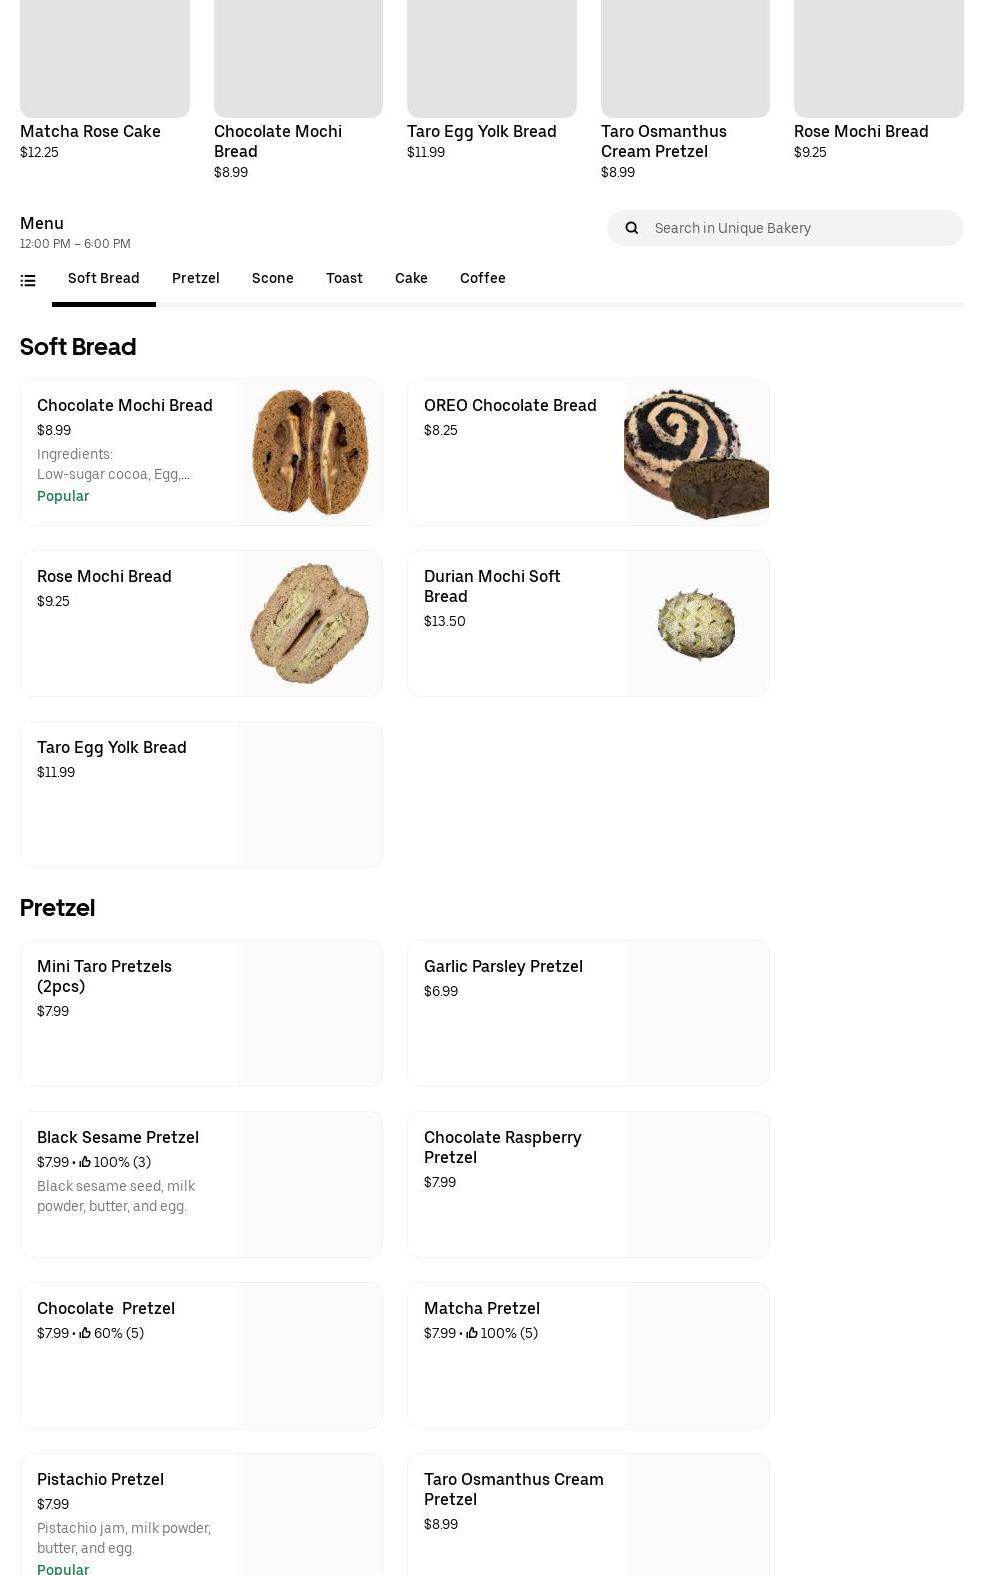
Task: Open the Chocolate Mochi Bread photo
Action: pos(310,452)
